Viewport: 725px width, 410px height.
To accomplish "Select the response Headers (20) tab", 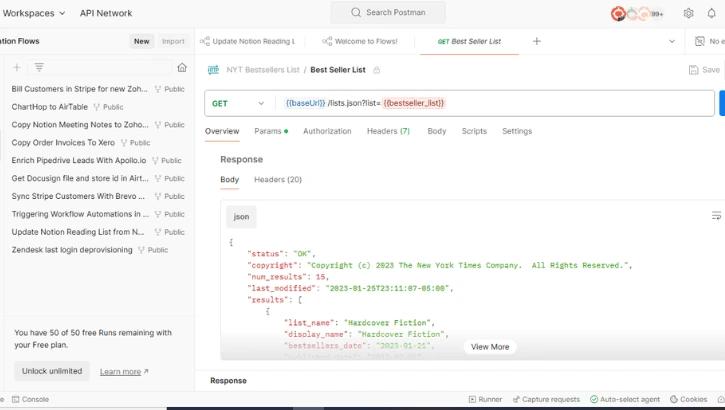I will [x=278, y=179].
